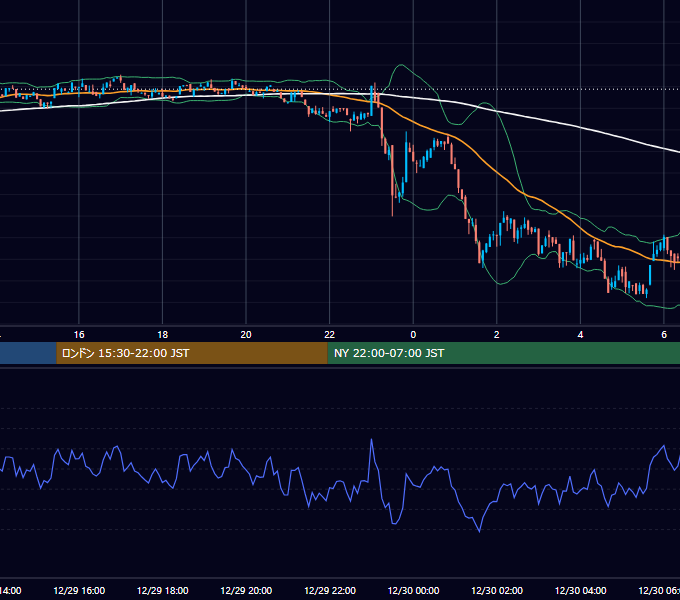Click hour label 2 on upper axis
Viewport: 680px width, 600px height.
[x=497, y=335]
